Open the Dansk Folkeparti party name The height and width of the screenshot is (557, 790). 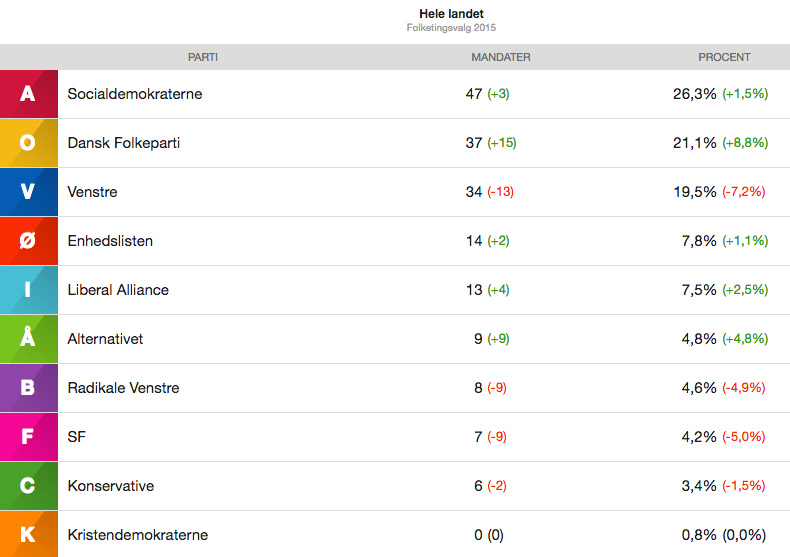click(124, 143)
